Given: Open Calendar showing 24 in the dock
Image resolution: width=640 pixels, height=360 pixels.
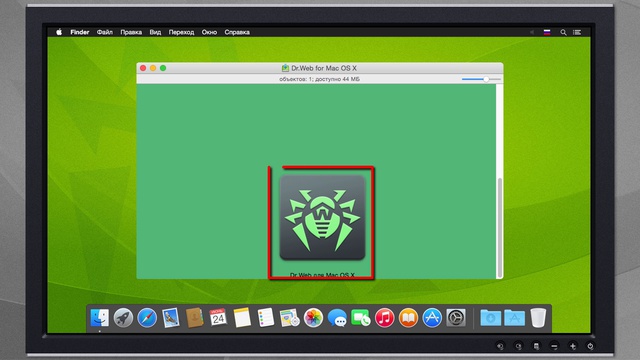Looking at the screenshot, I should point(218,318).
